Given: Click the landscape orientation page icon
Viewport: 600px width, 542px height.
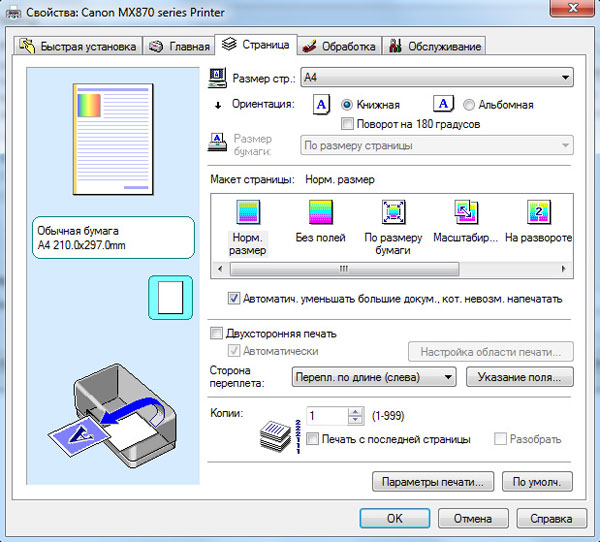Looking at the screenshot, I should pyautogui.click(x=443, y=103).
